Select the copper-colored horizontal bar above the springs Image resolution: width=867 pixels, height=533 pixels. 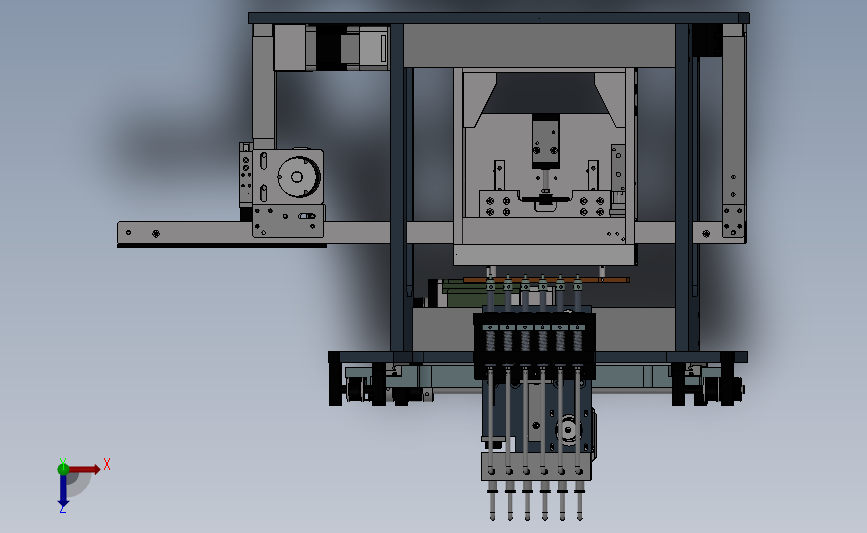[x=546, y=280]
